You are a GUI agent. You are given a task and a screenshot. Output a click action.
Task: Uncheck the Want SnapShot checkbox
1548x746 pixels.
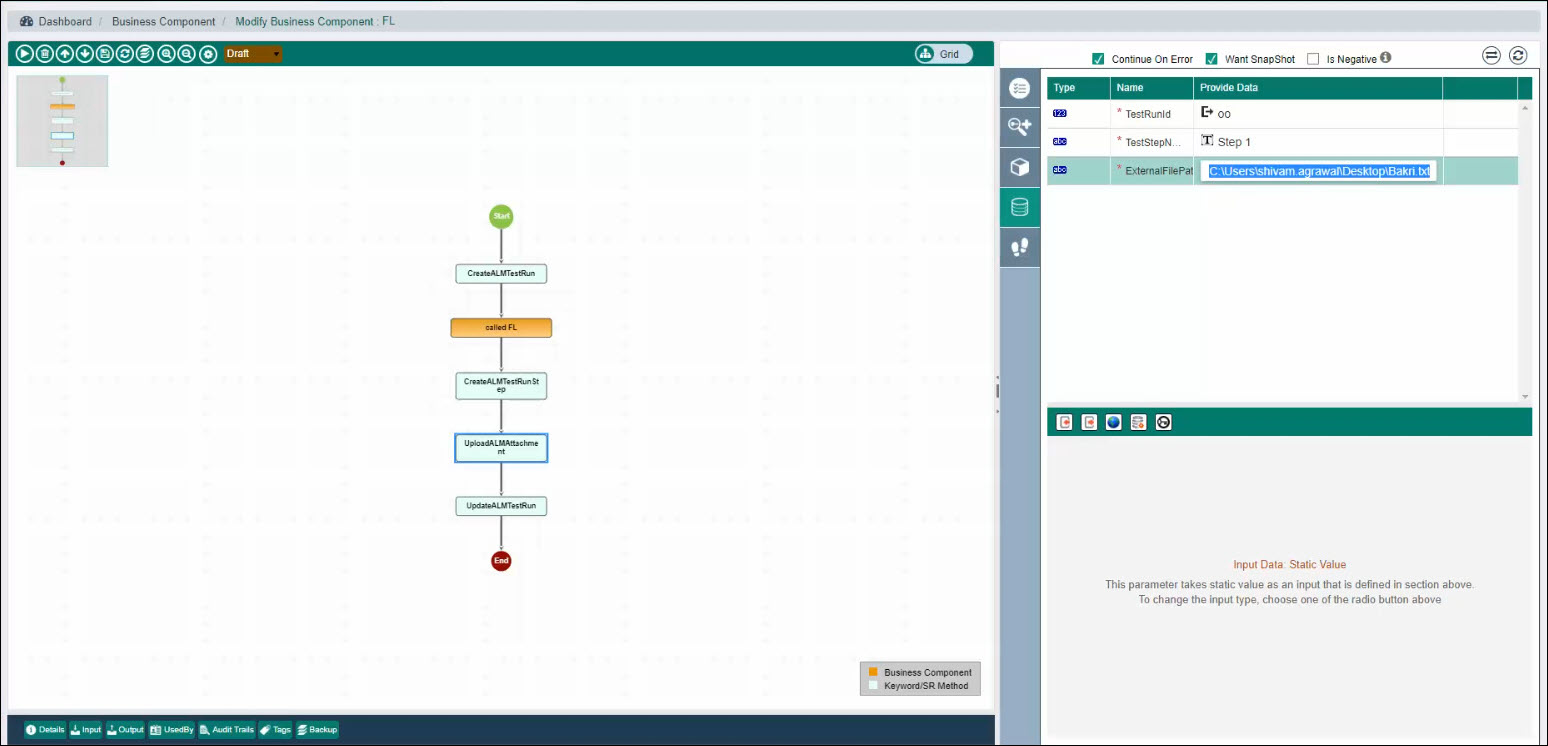pos(1211,59)
